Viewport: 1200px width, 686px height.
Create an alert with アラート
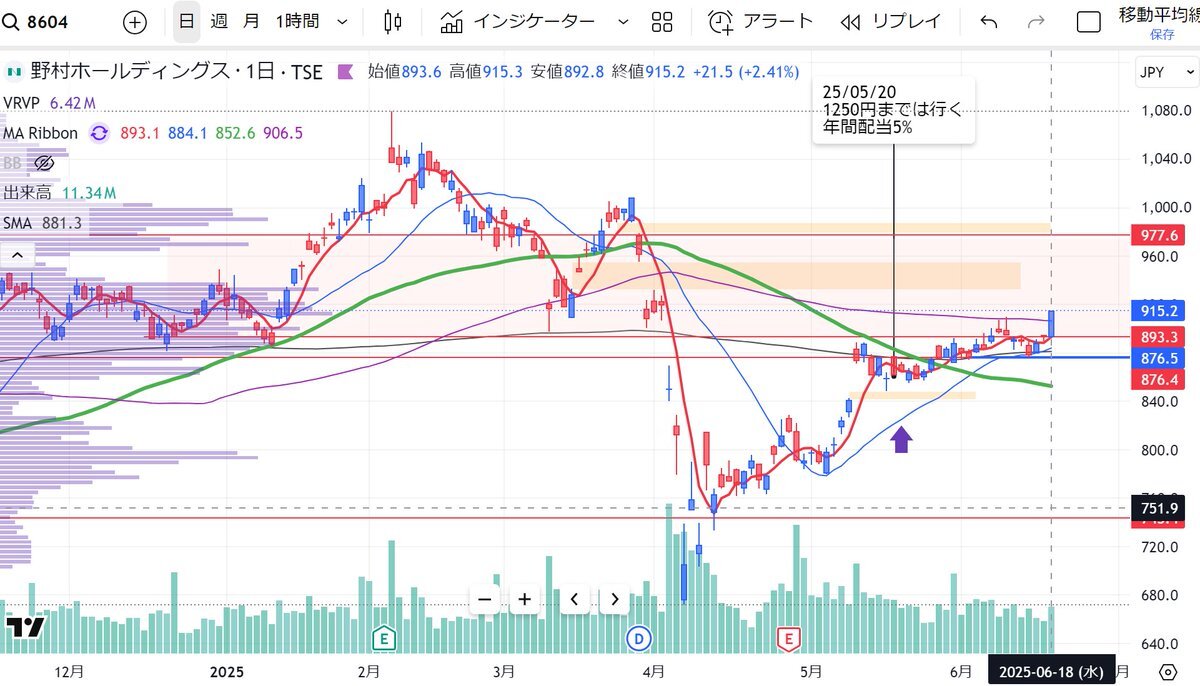point(761,22)
